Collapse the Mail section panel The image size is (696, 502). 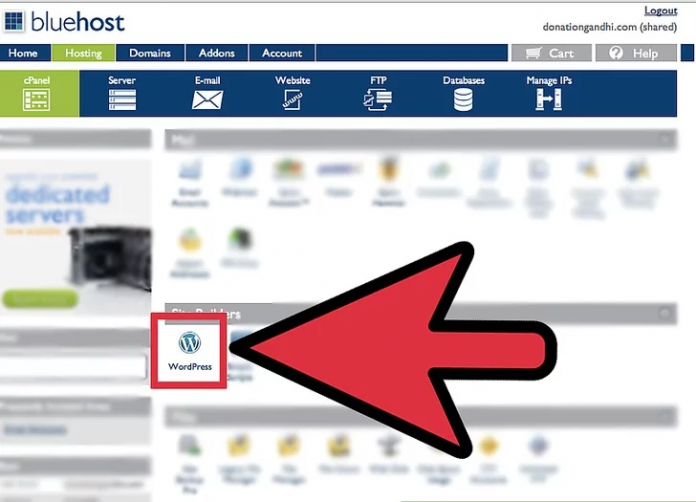[x=665, y=140]
